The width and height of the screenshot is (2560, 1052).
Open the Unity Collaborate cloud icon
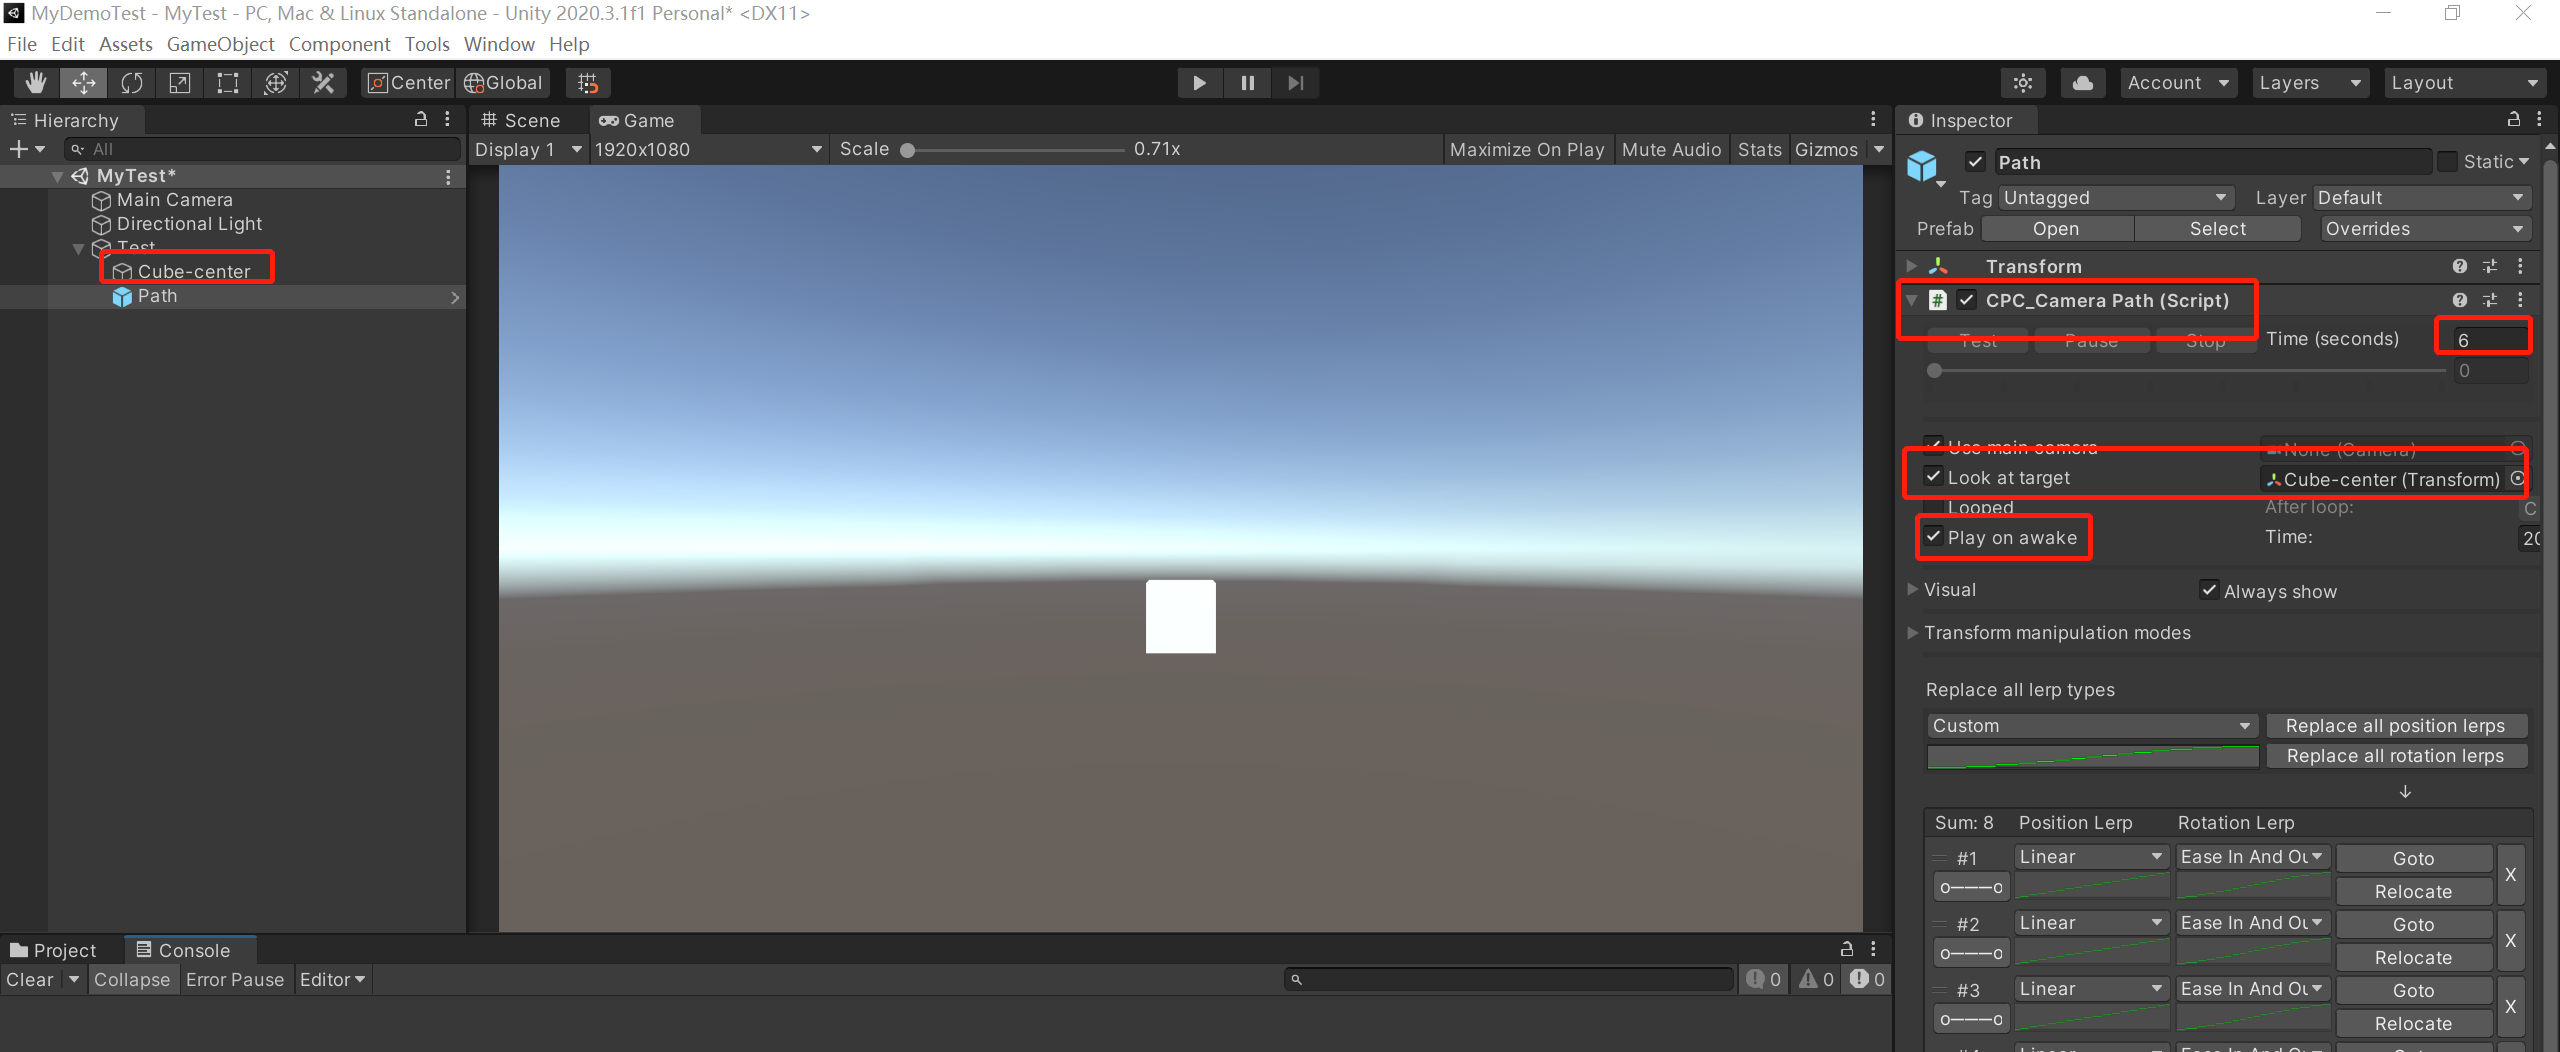click(x=2083, y=82)
